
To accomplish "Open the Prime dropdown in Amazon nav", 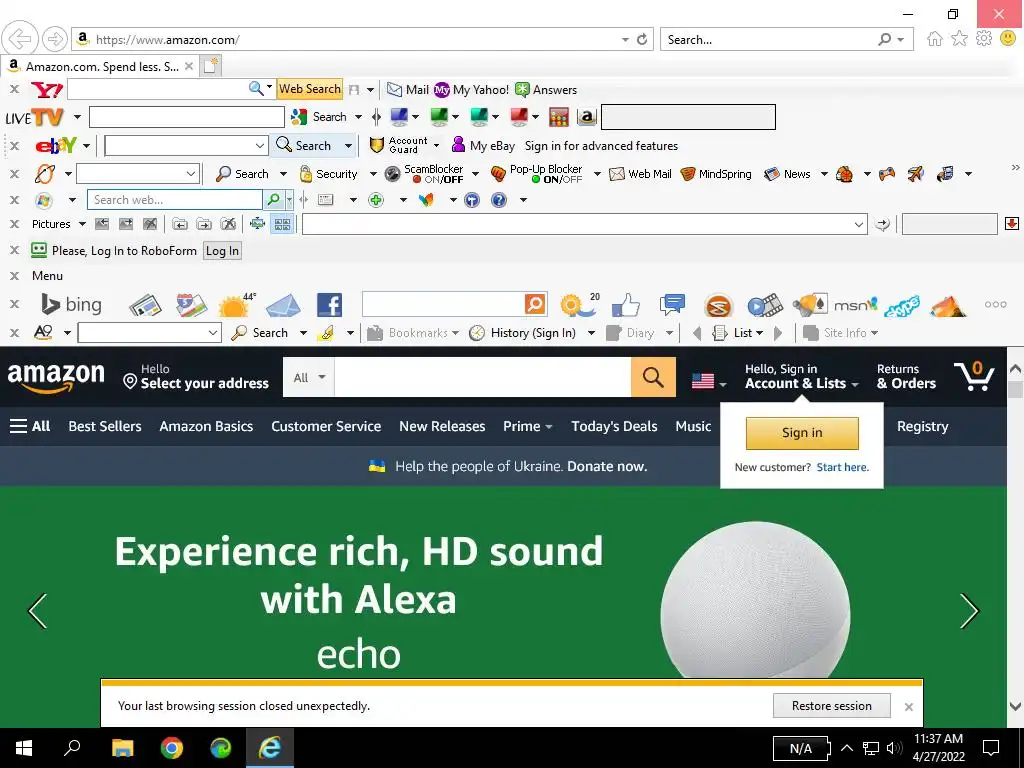I will (528, 426).
